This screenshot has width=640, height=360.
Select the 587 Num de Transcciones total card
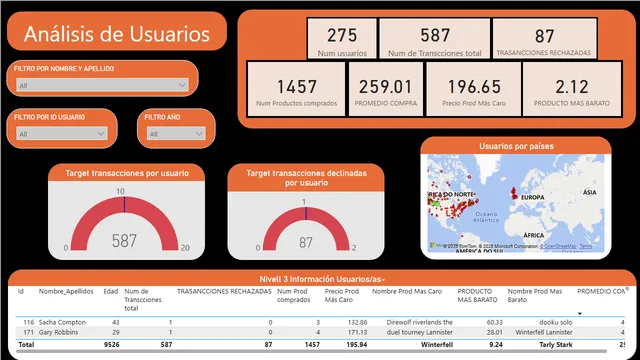[x=435, y=39]
